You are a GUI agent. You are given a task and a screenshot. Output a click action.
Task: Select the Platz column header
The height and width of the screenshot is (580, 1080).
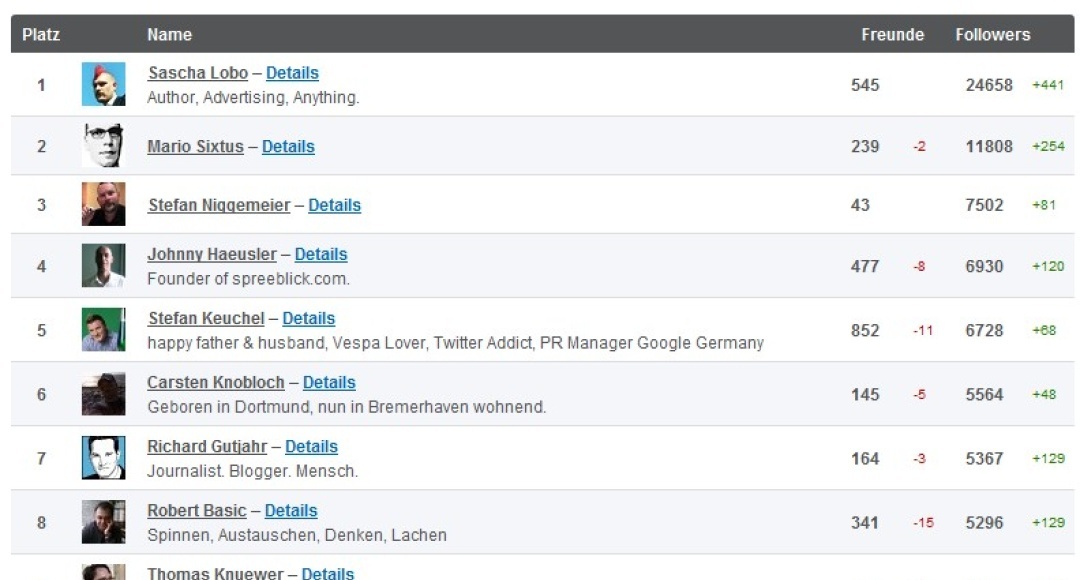[41, 34]
